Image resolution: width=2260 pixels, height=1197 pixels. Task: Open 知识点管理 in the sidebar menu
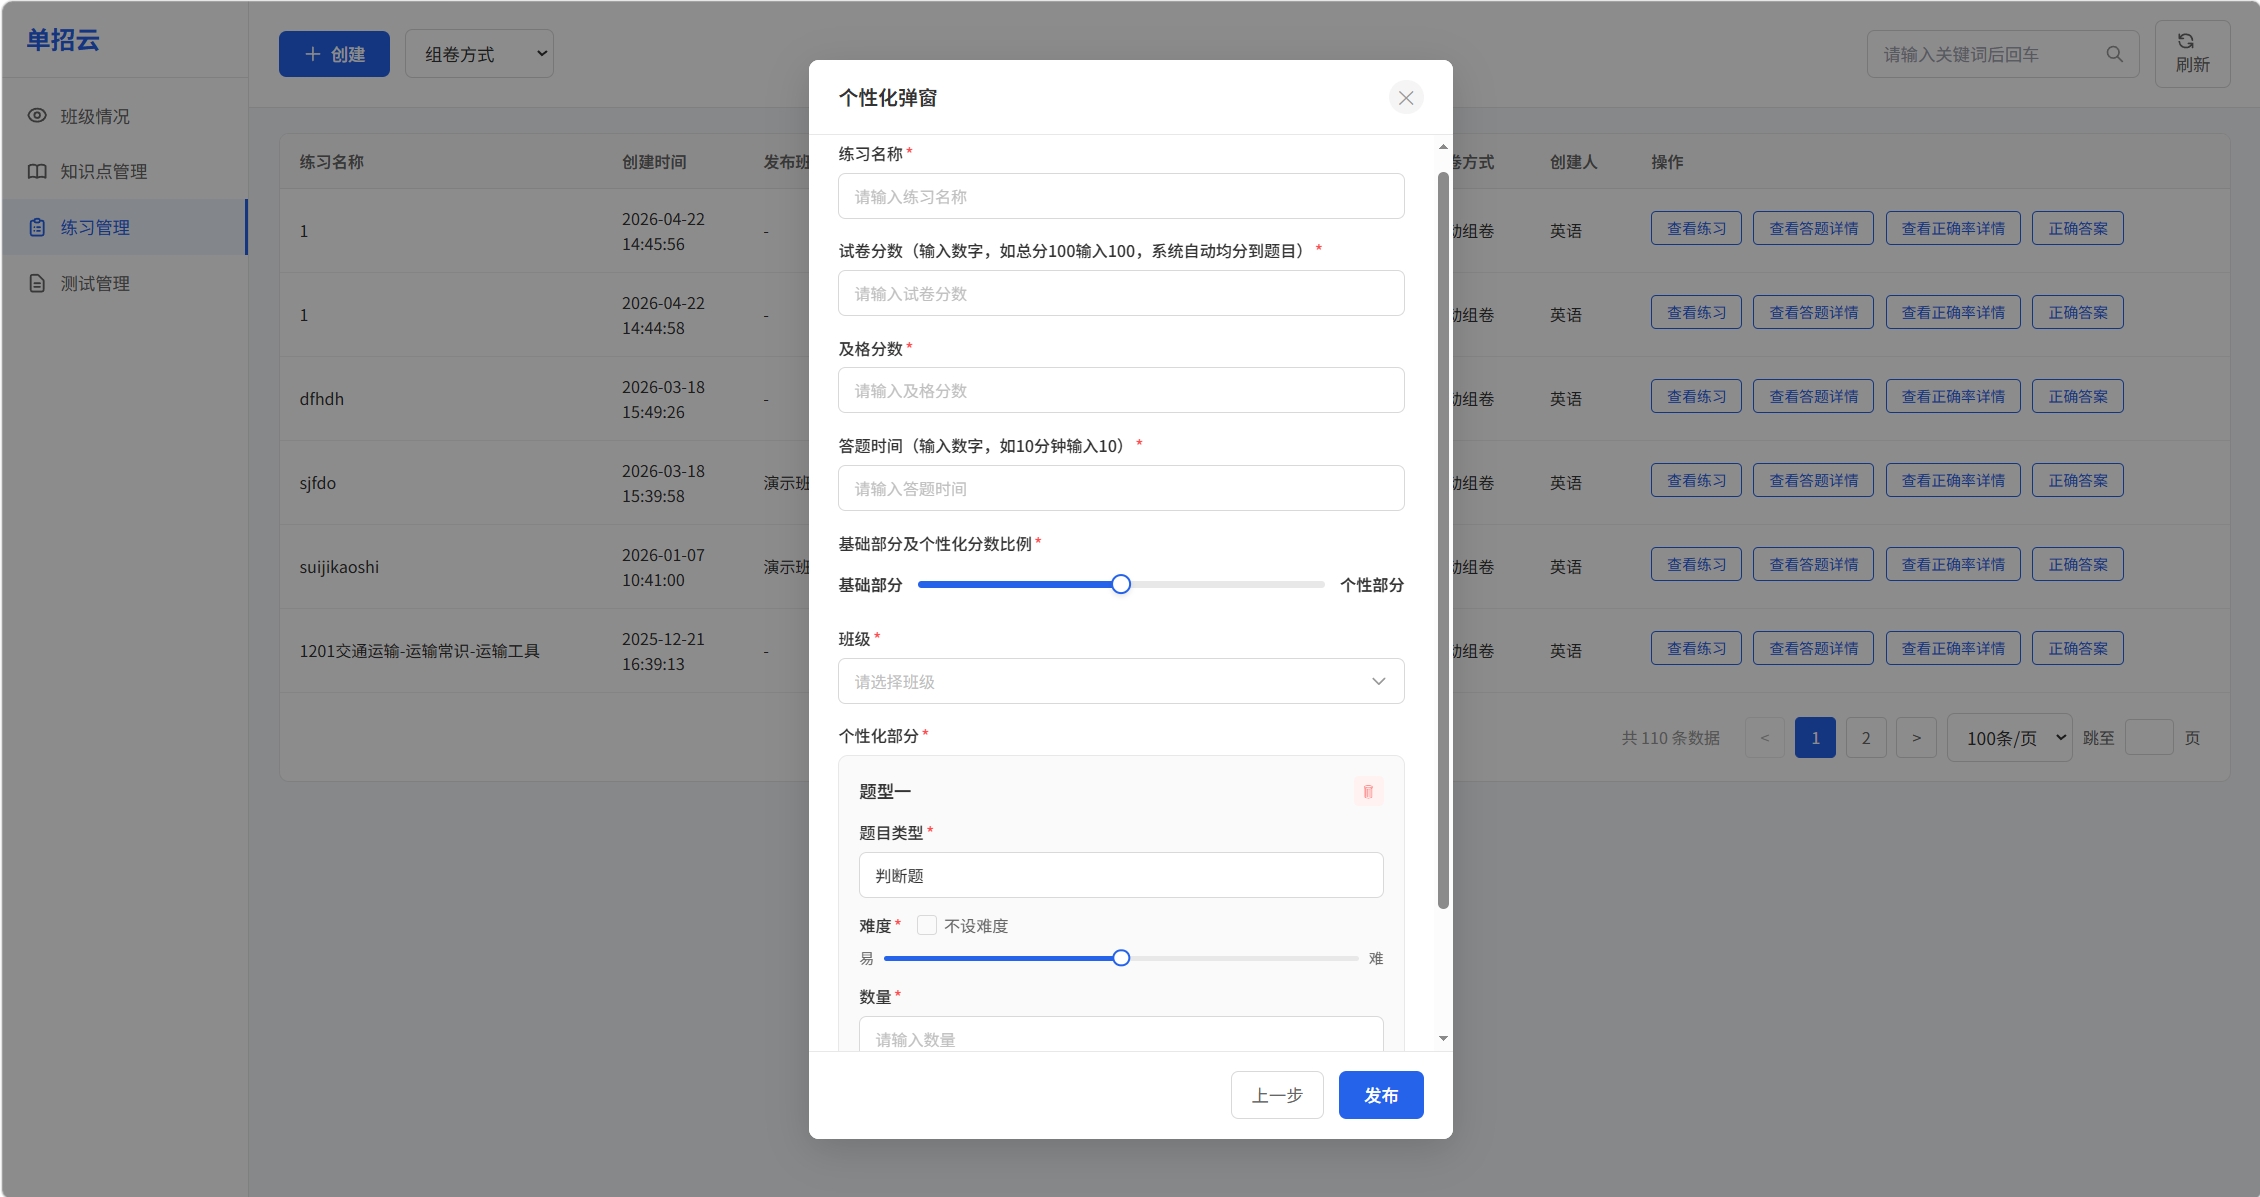[125, 172]
